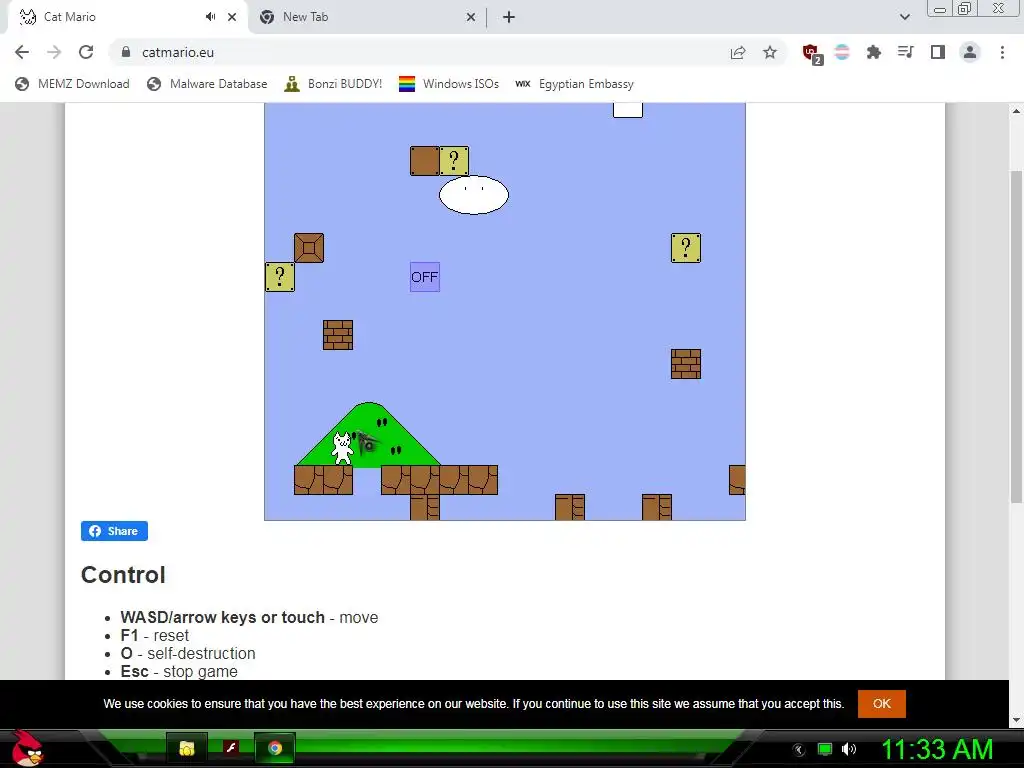Click the 11:33 AM clock
The width and height of the screenshot is (1024, 768).
[937, 749]
